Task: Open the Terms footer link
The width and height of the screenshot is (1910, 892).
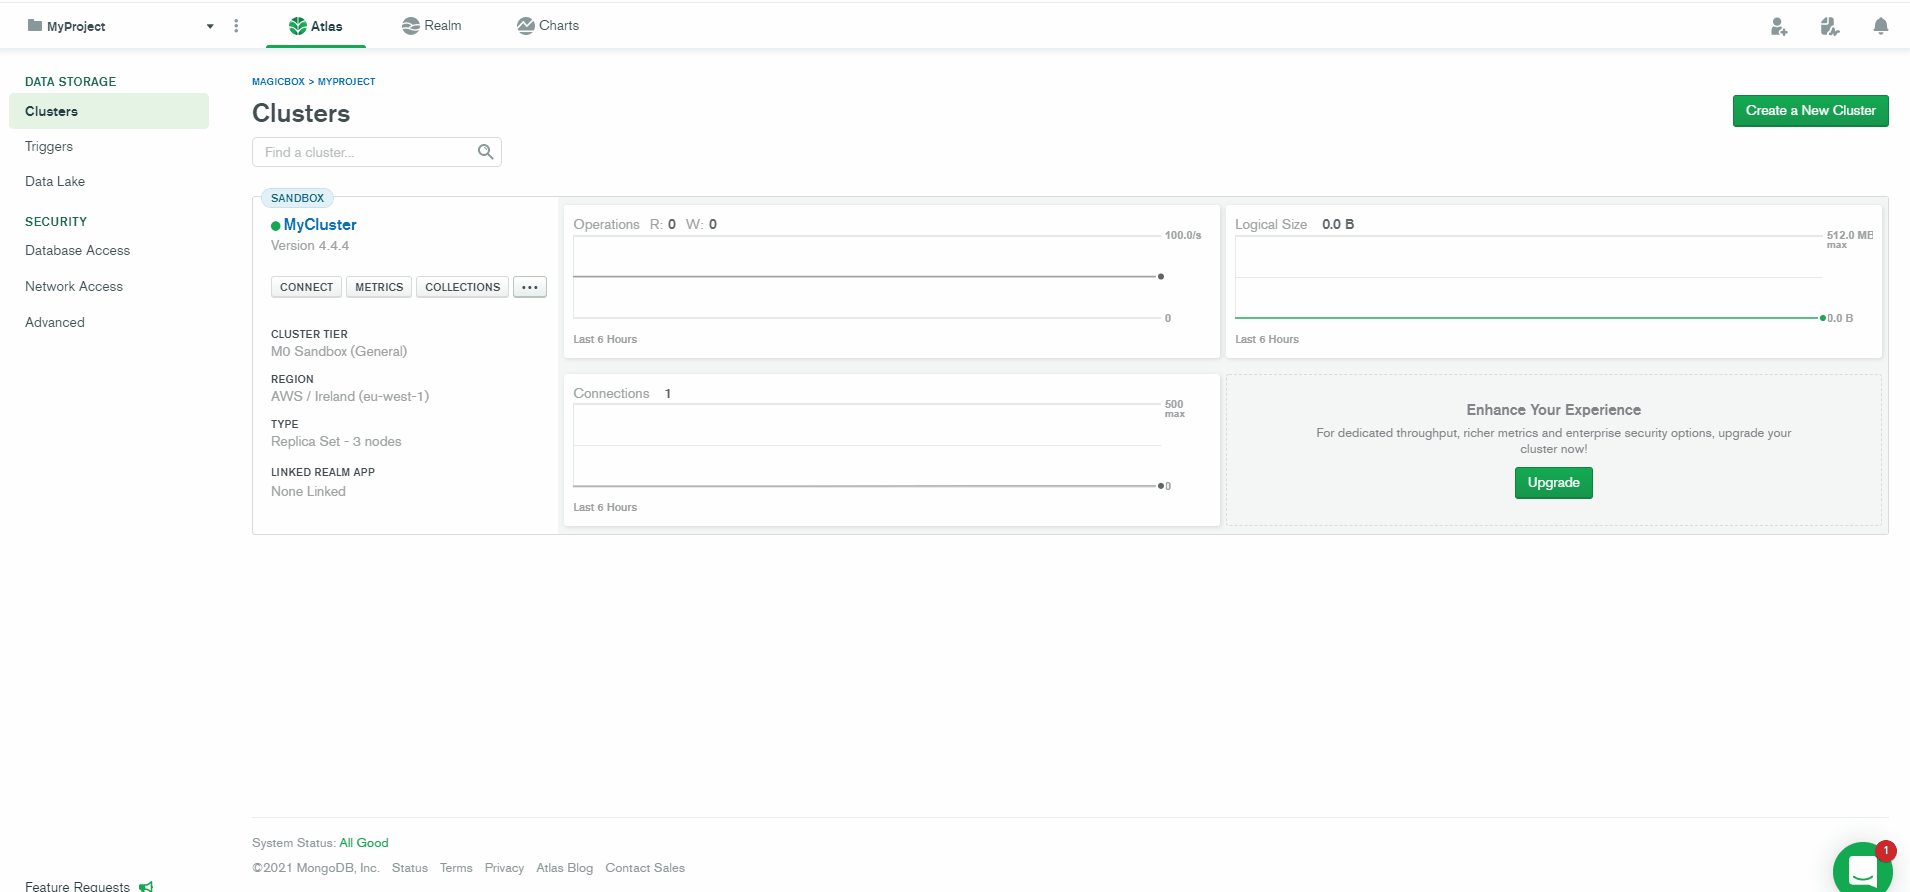Action: click(x=456, y=868)
